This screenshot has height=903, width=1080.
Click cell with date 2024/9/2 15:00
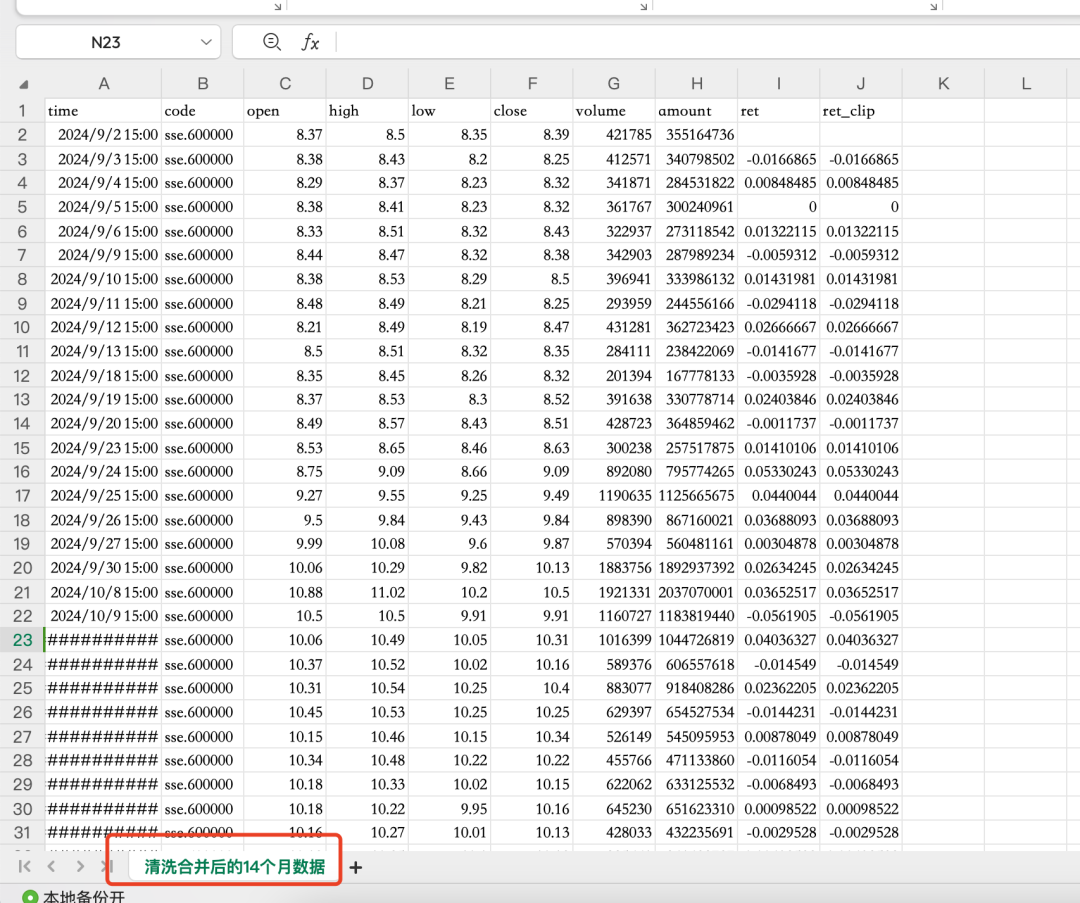(103, 135)
